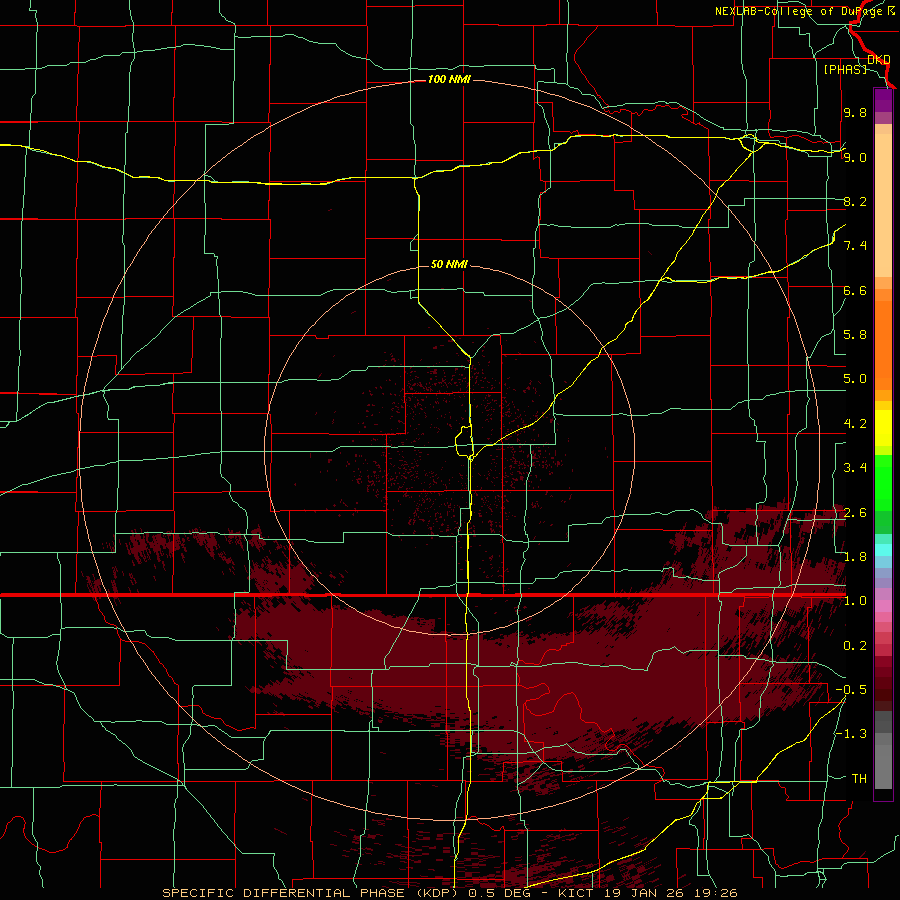Click the 8.2 value on the scale
900x900 pixels.
click(855, 201)
